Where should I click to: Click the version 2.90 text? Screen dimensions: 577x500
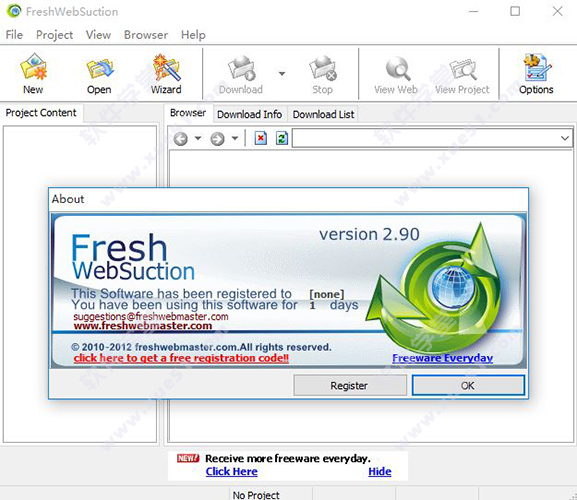369,234
